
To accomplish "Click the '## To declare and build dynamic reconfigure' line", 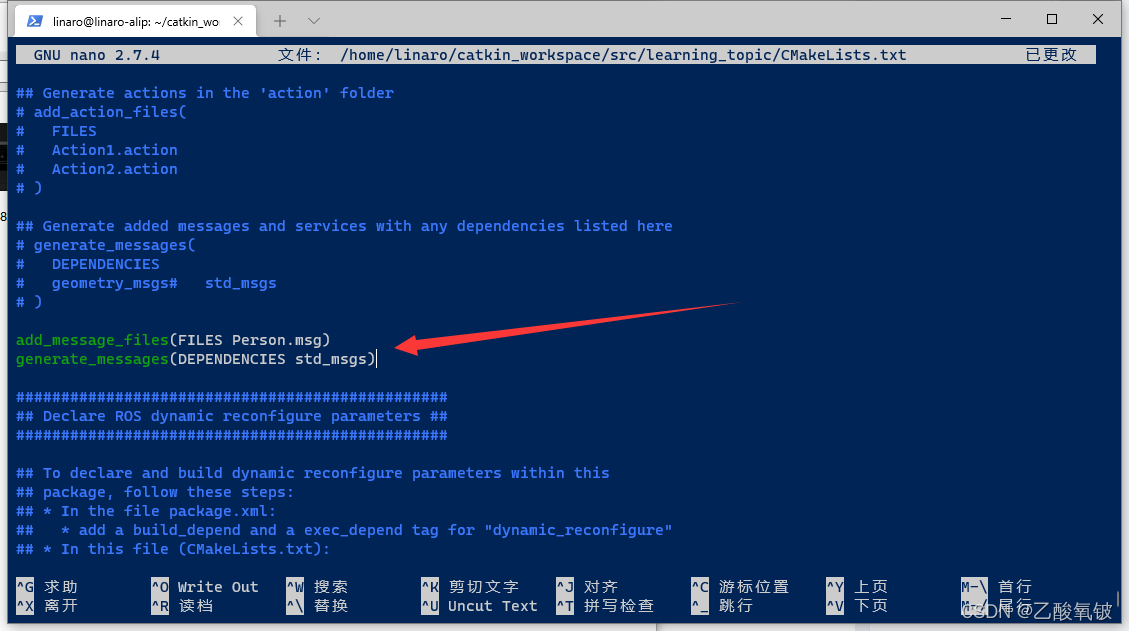I will tap(312, 473).
